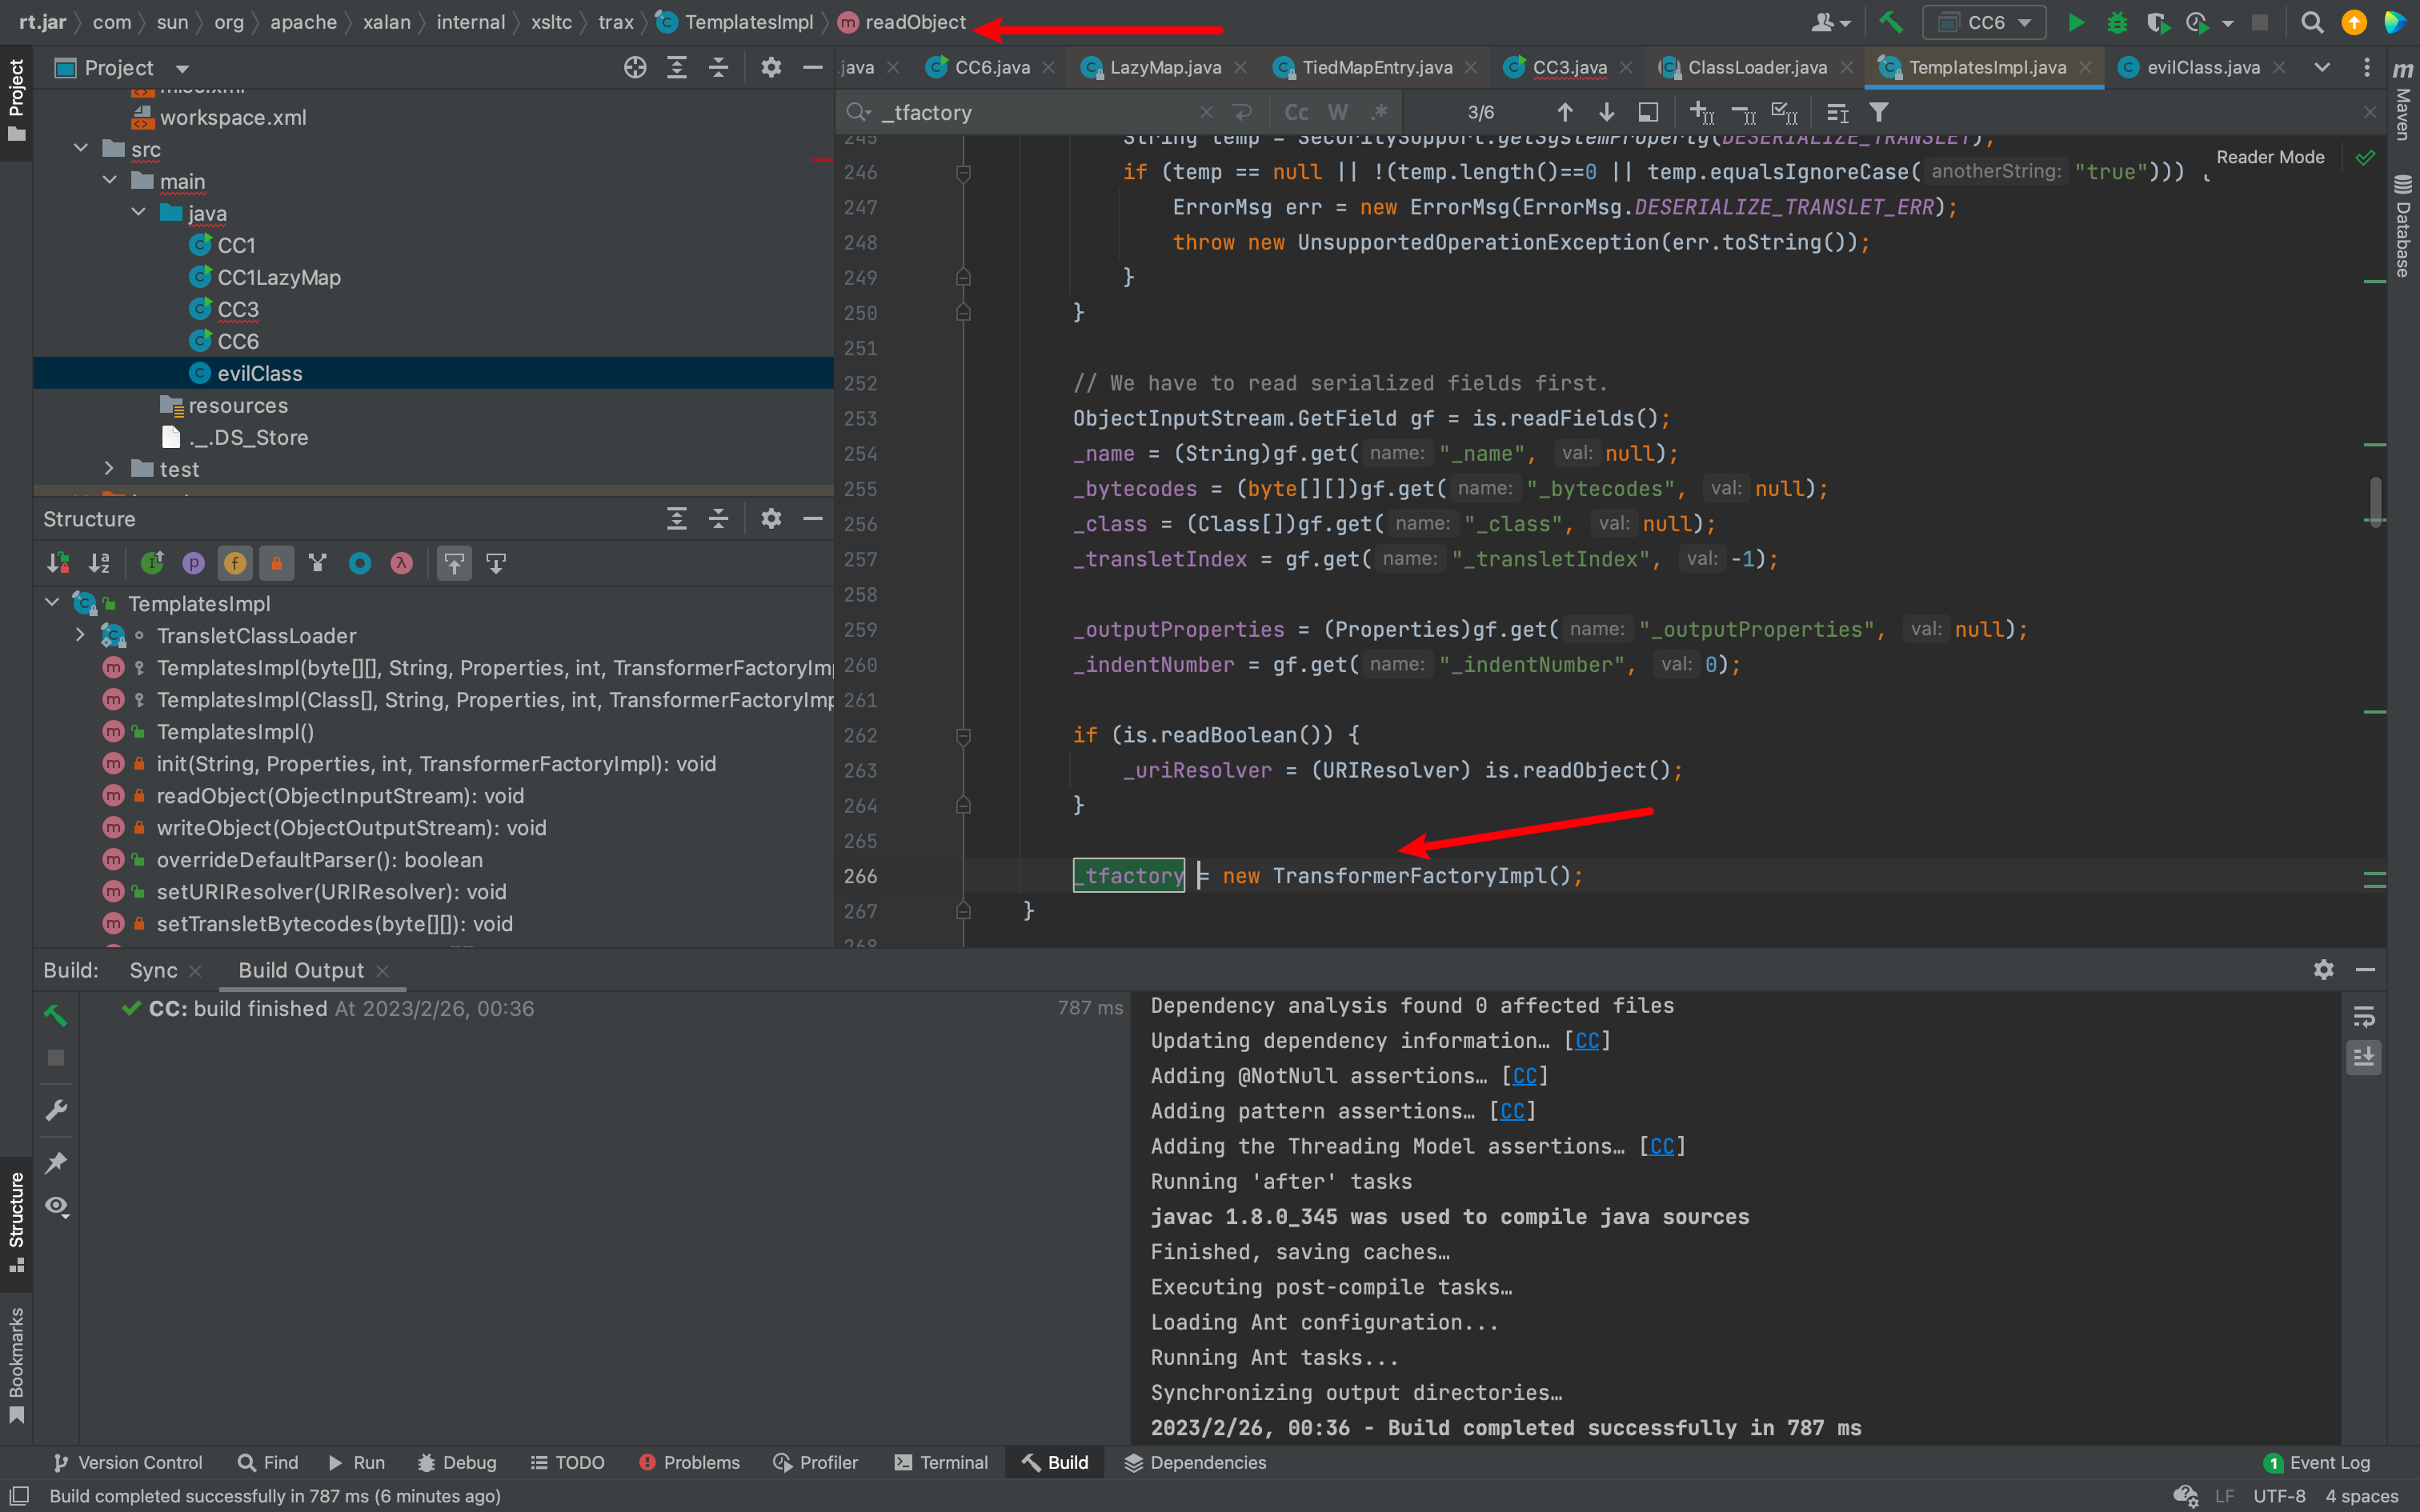Sort Structure members alphabetically

click(x=99, y=563)
